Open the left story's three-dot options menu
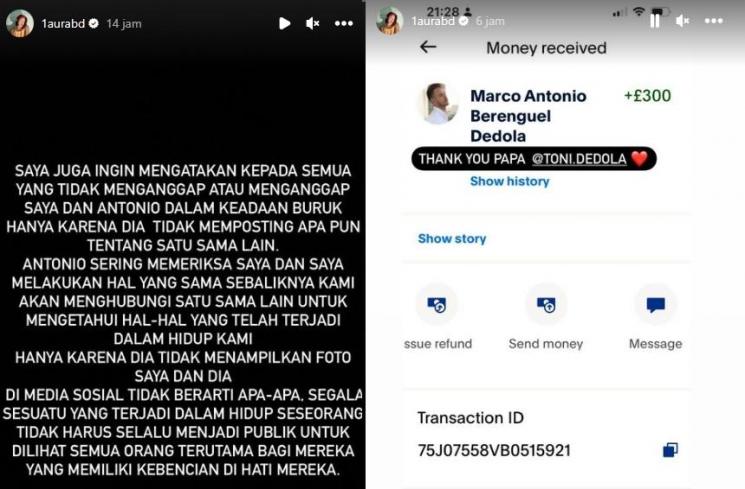This screenshot has width=745, height=489. coord(344,23)
